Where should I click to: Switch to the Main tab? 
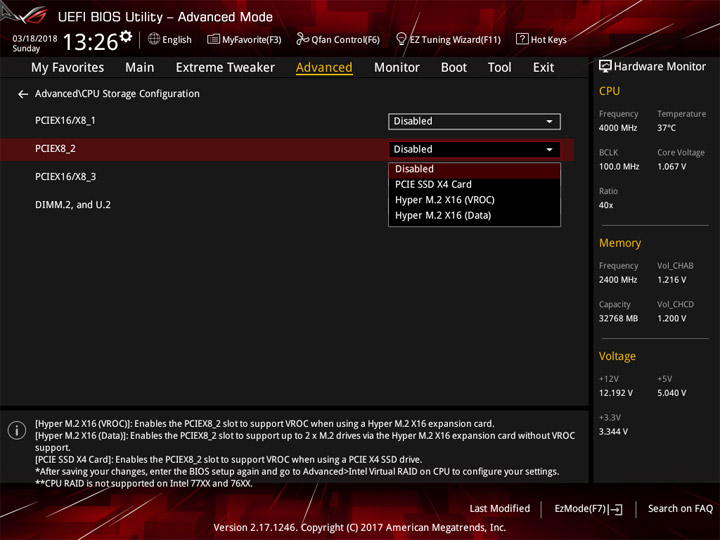click(140, 68)
